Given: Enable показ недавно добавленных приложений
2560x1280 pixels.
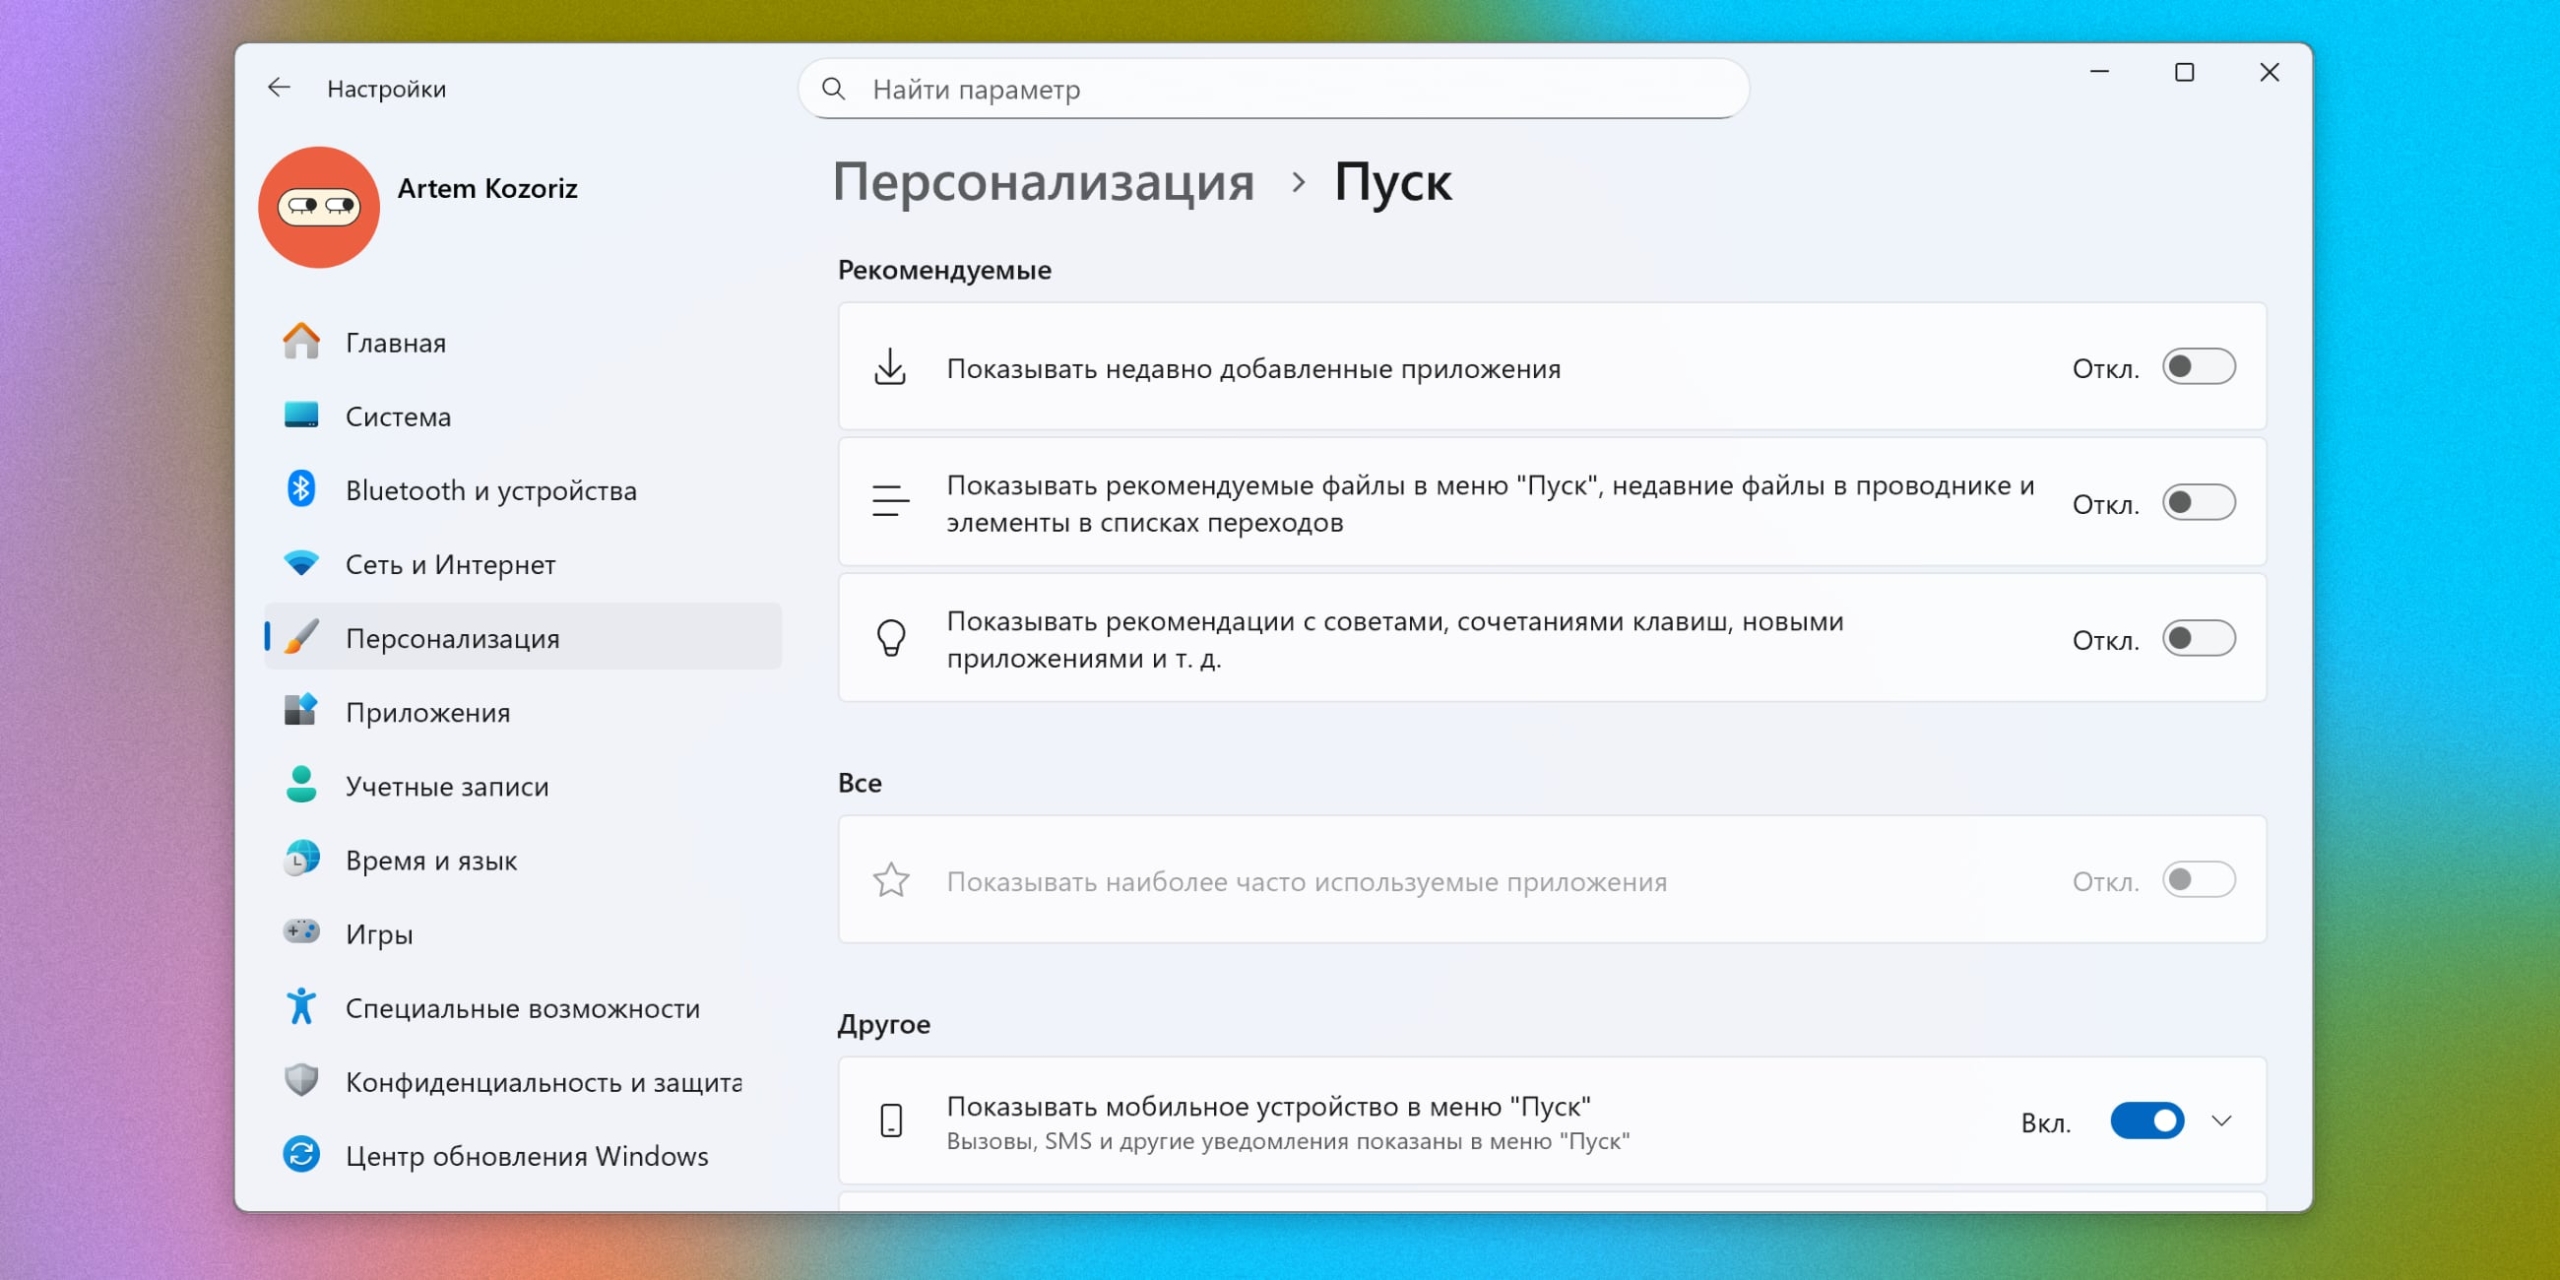Looking at the screenshot, I should point(2200,366).
